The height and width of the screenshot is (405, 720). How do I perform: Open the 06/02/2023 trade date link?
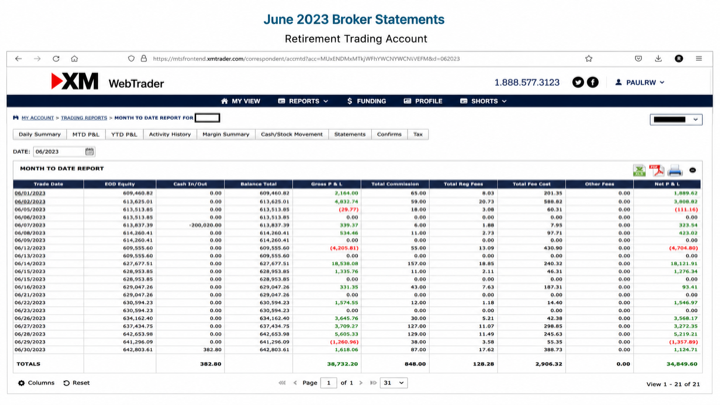pyautogui.click(x=30, y=202)
